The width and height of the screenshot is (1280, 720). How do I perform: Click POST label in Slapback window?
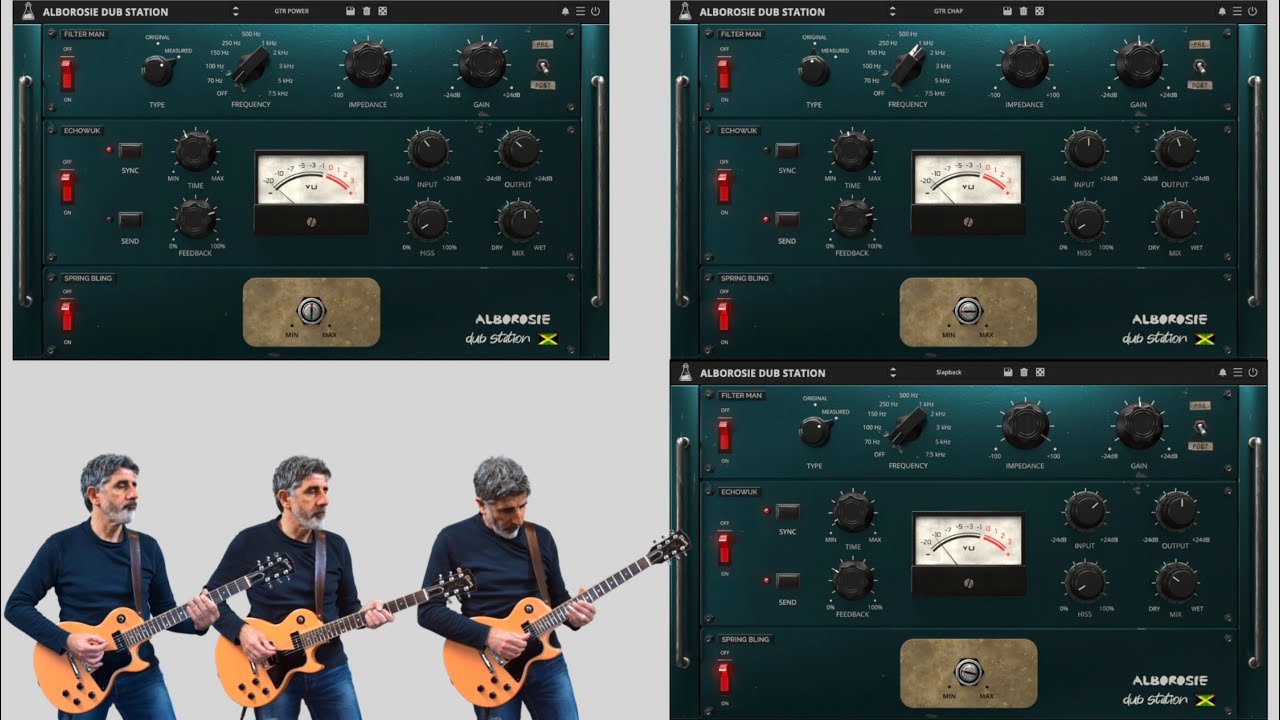(x=1200, y=446)
